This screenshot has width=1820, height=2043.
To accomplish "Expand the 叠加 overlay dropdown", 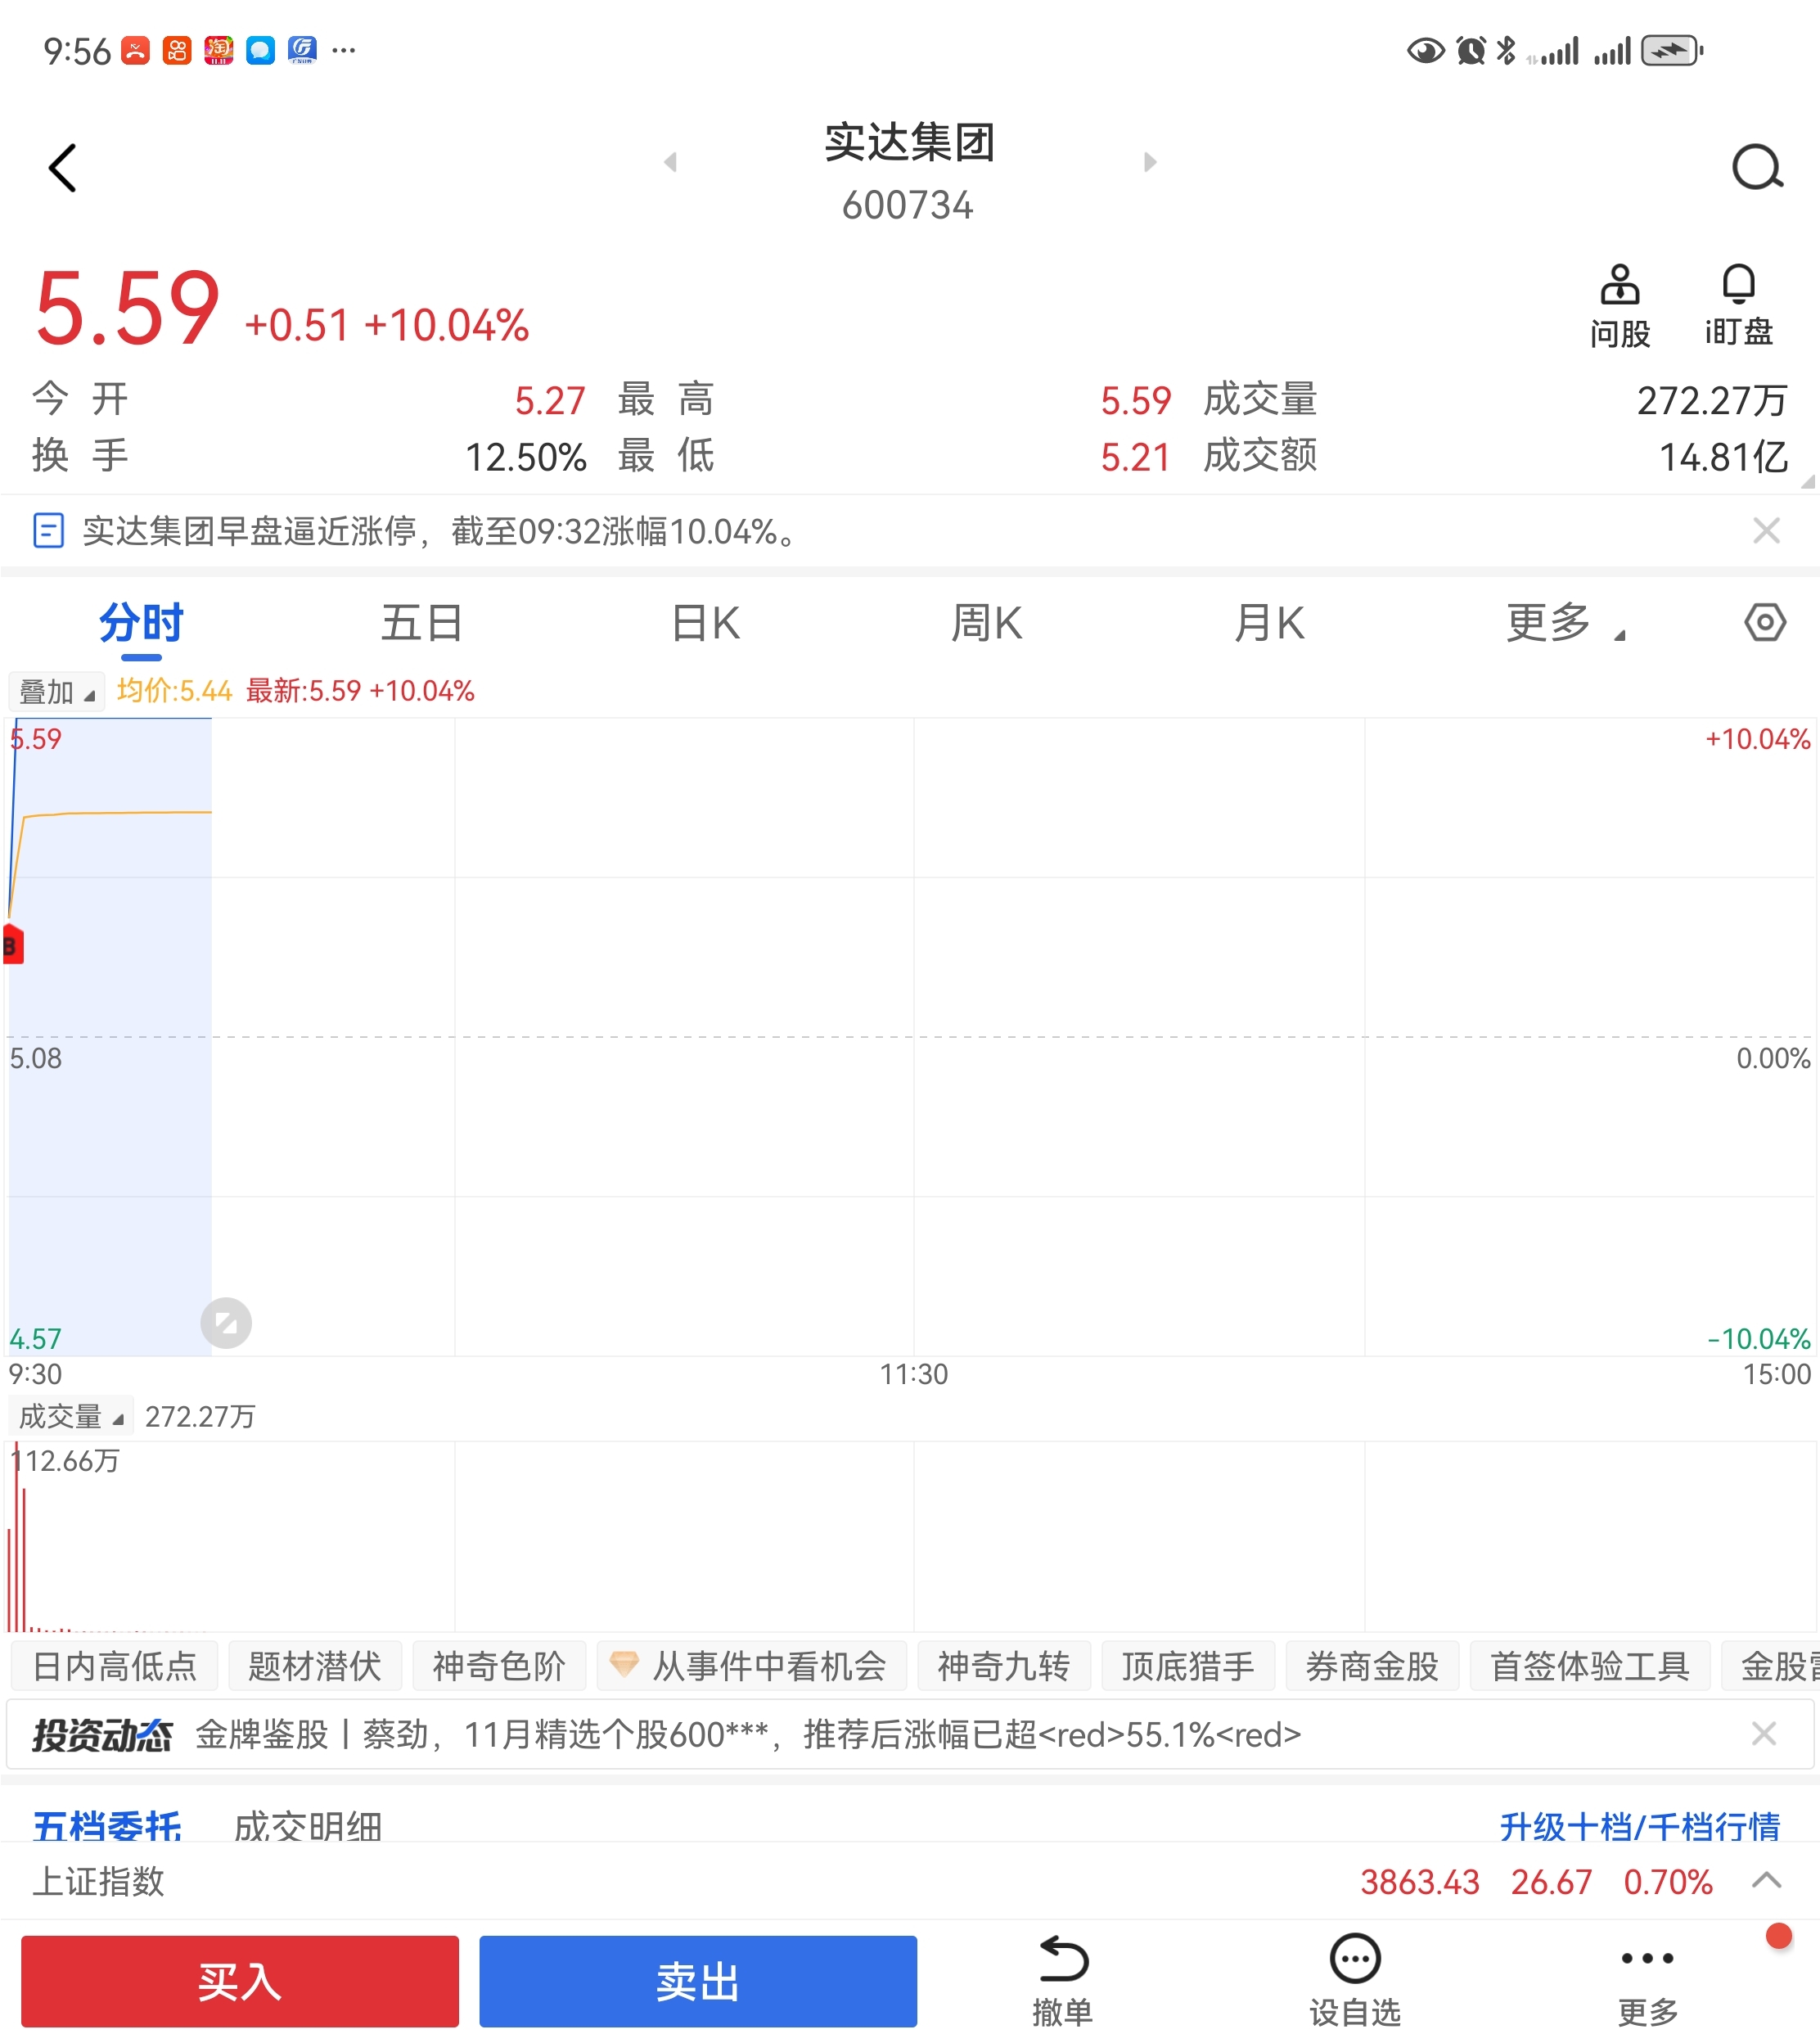I will (56, 692).
